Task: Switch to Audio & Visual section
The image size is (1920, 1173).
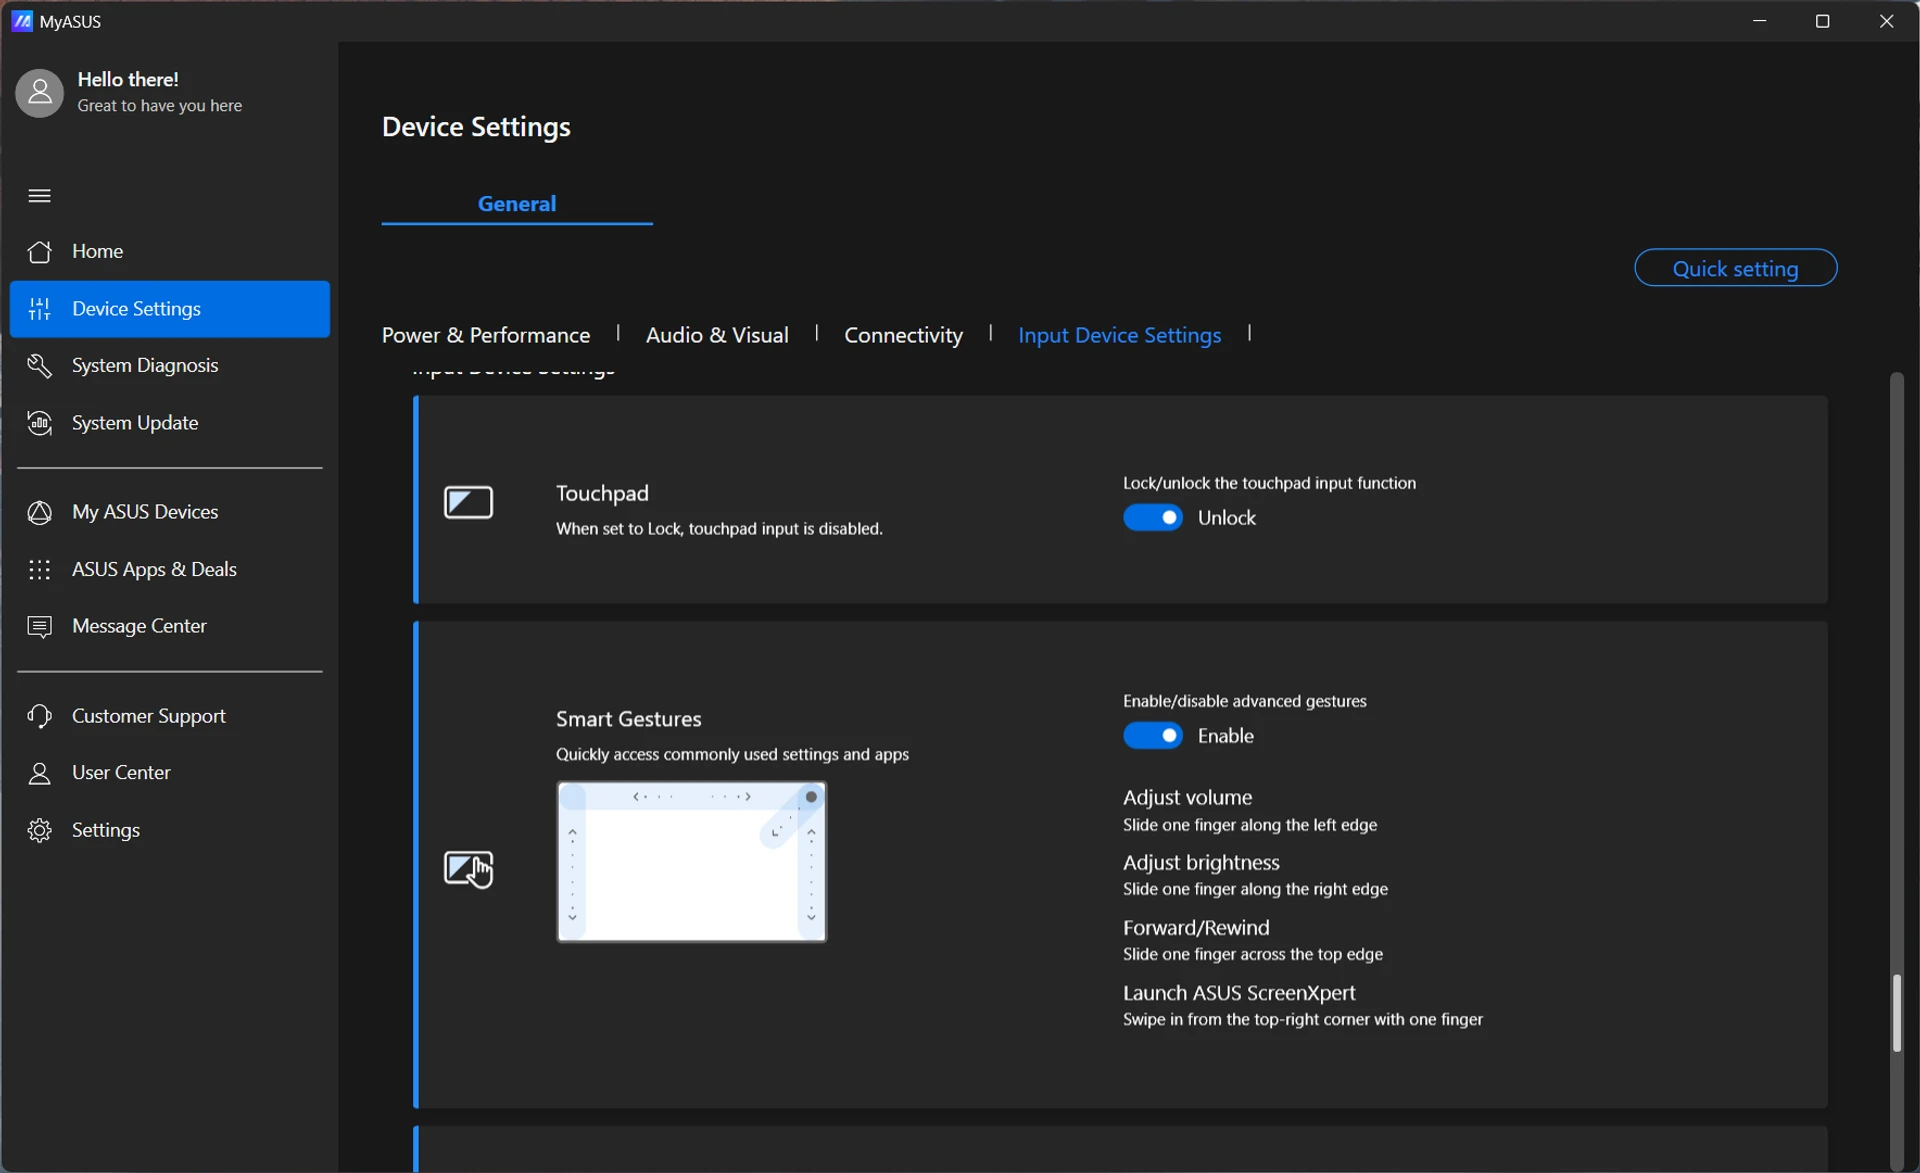Action: click(717, 335)
